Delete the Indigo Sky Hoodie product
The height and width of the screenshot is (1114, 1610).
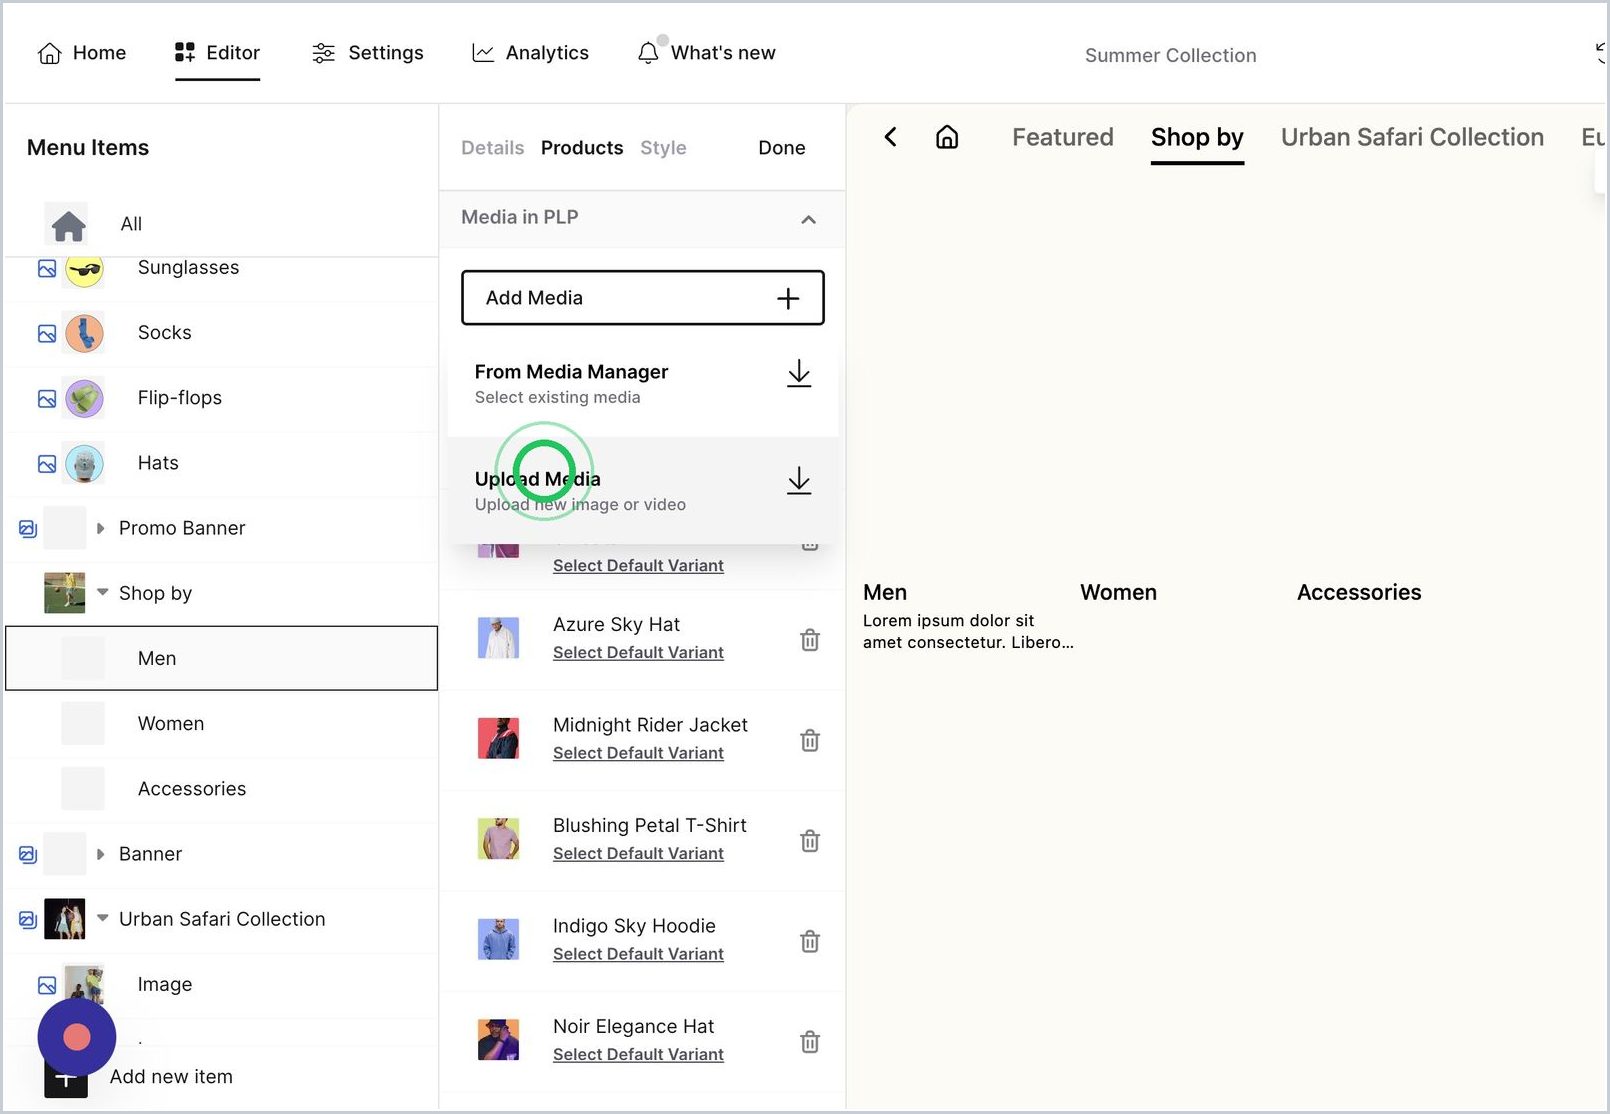coord(810,941)
